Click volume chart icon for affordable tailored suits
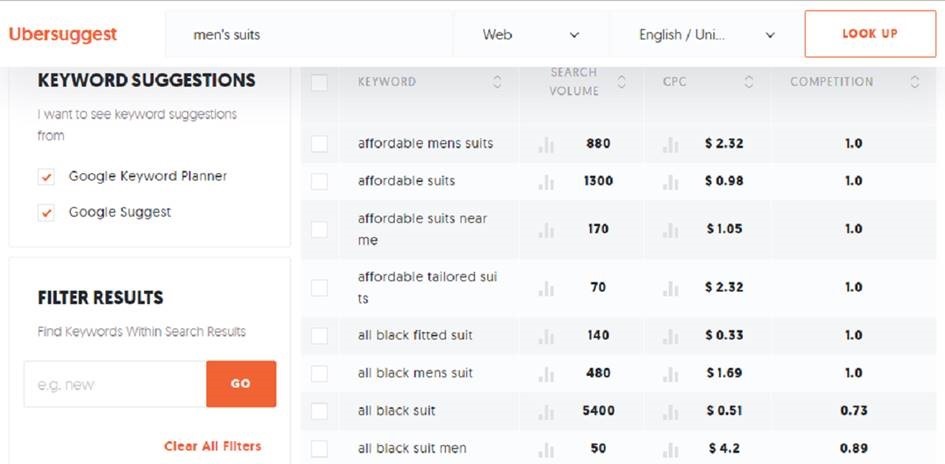945x464 pixels. (x=546, y=288)
